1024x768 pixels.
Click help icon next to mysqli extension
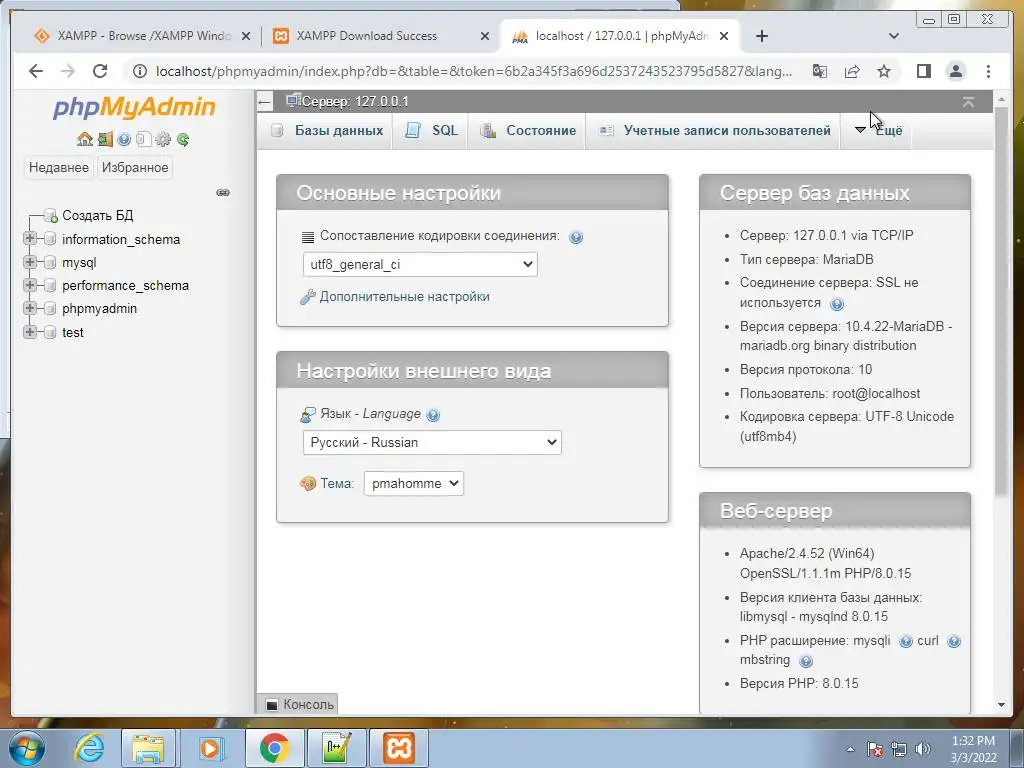tap(905, 641)
